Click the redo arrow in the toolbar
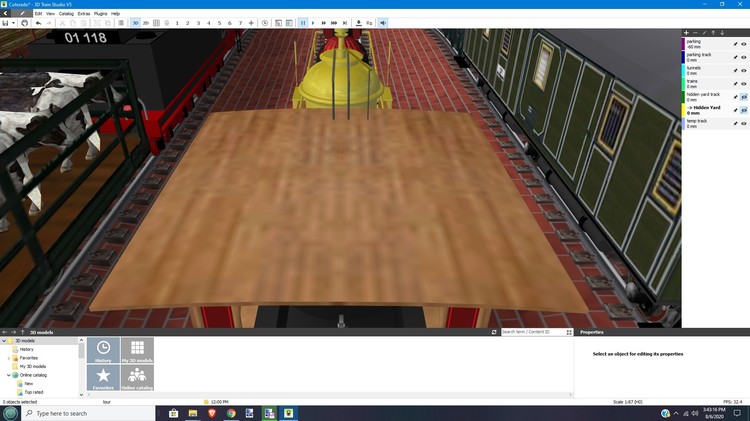 click(48, 23)
